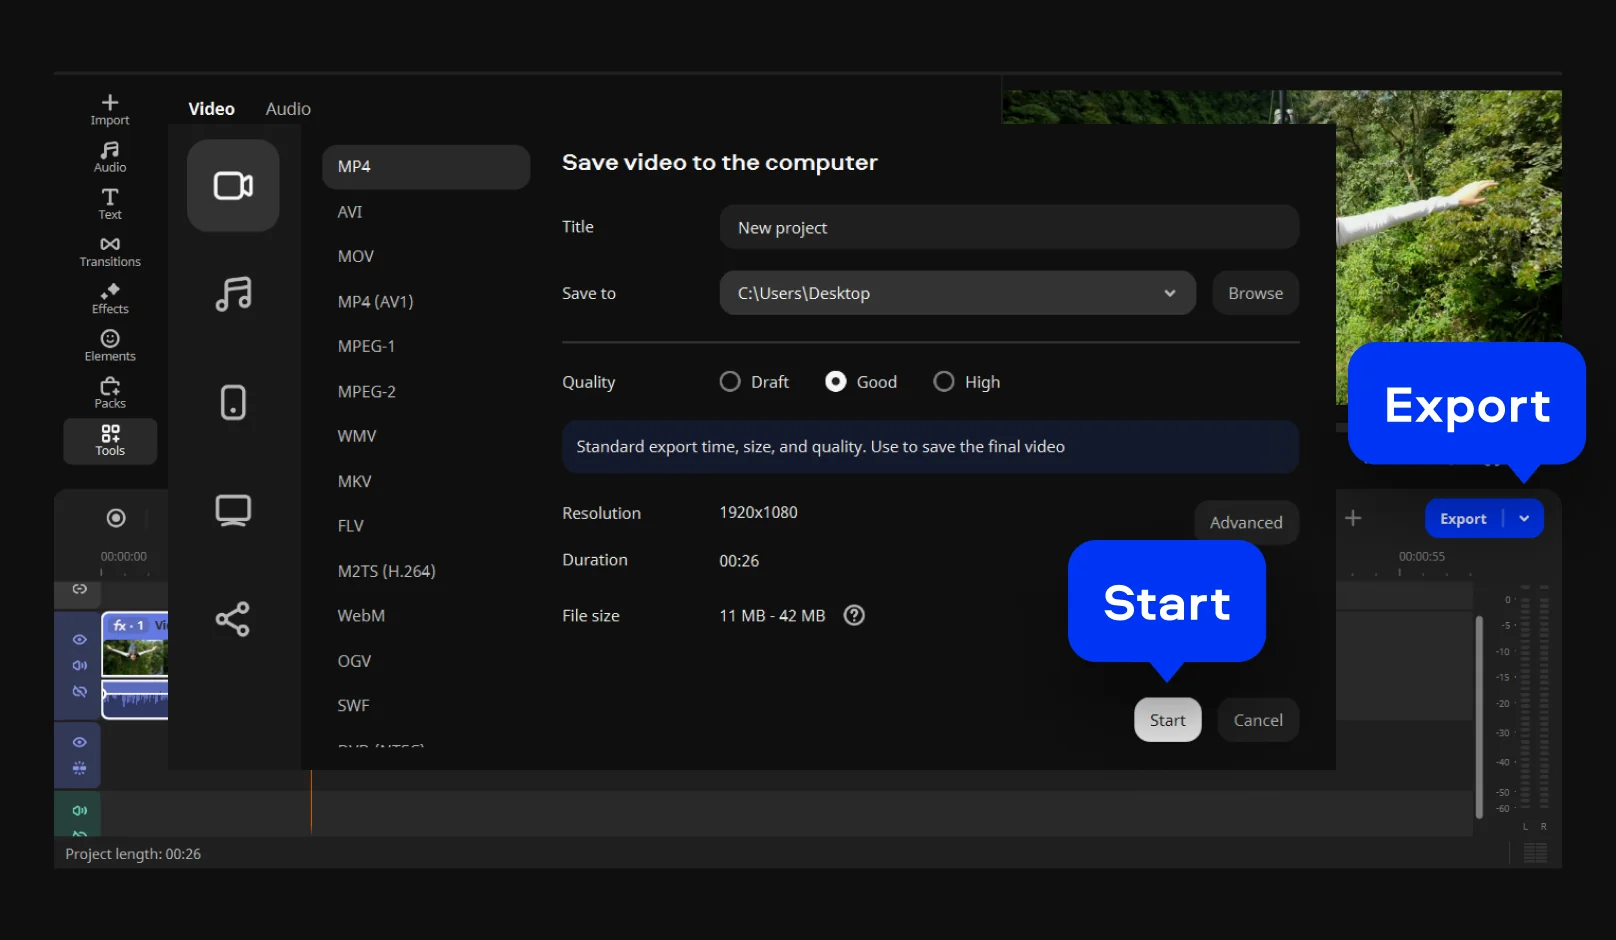
Task: Select Draft quality option
Action: [730, 382]
